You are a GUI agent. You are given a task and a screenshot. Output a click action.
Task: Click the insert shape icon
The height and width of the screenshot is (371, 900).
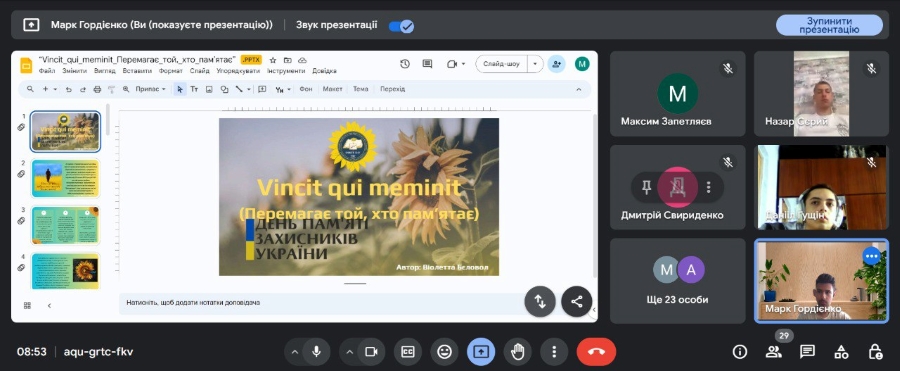(224, 89)
